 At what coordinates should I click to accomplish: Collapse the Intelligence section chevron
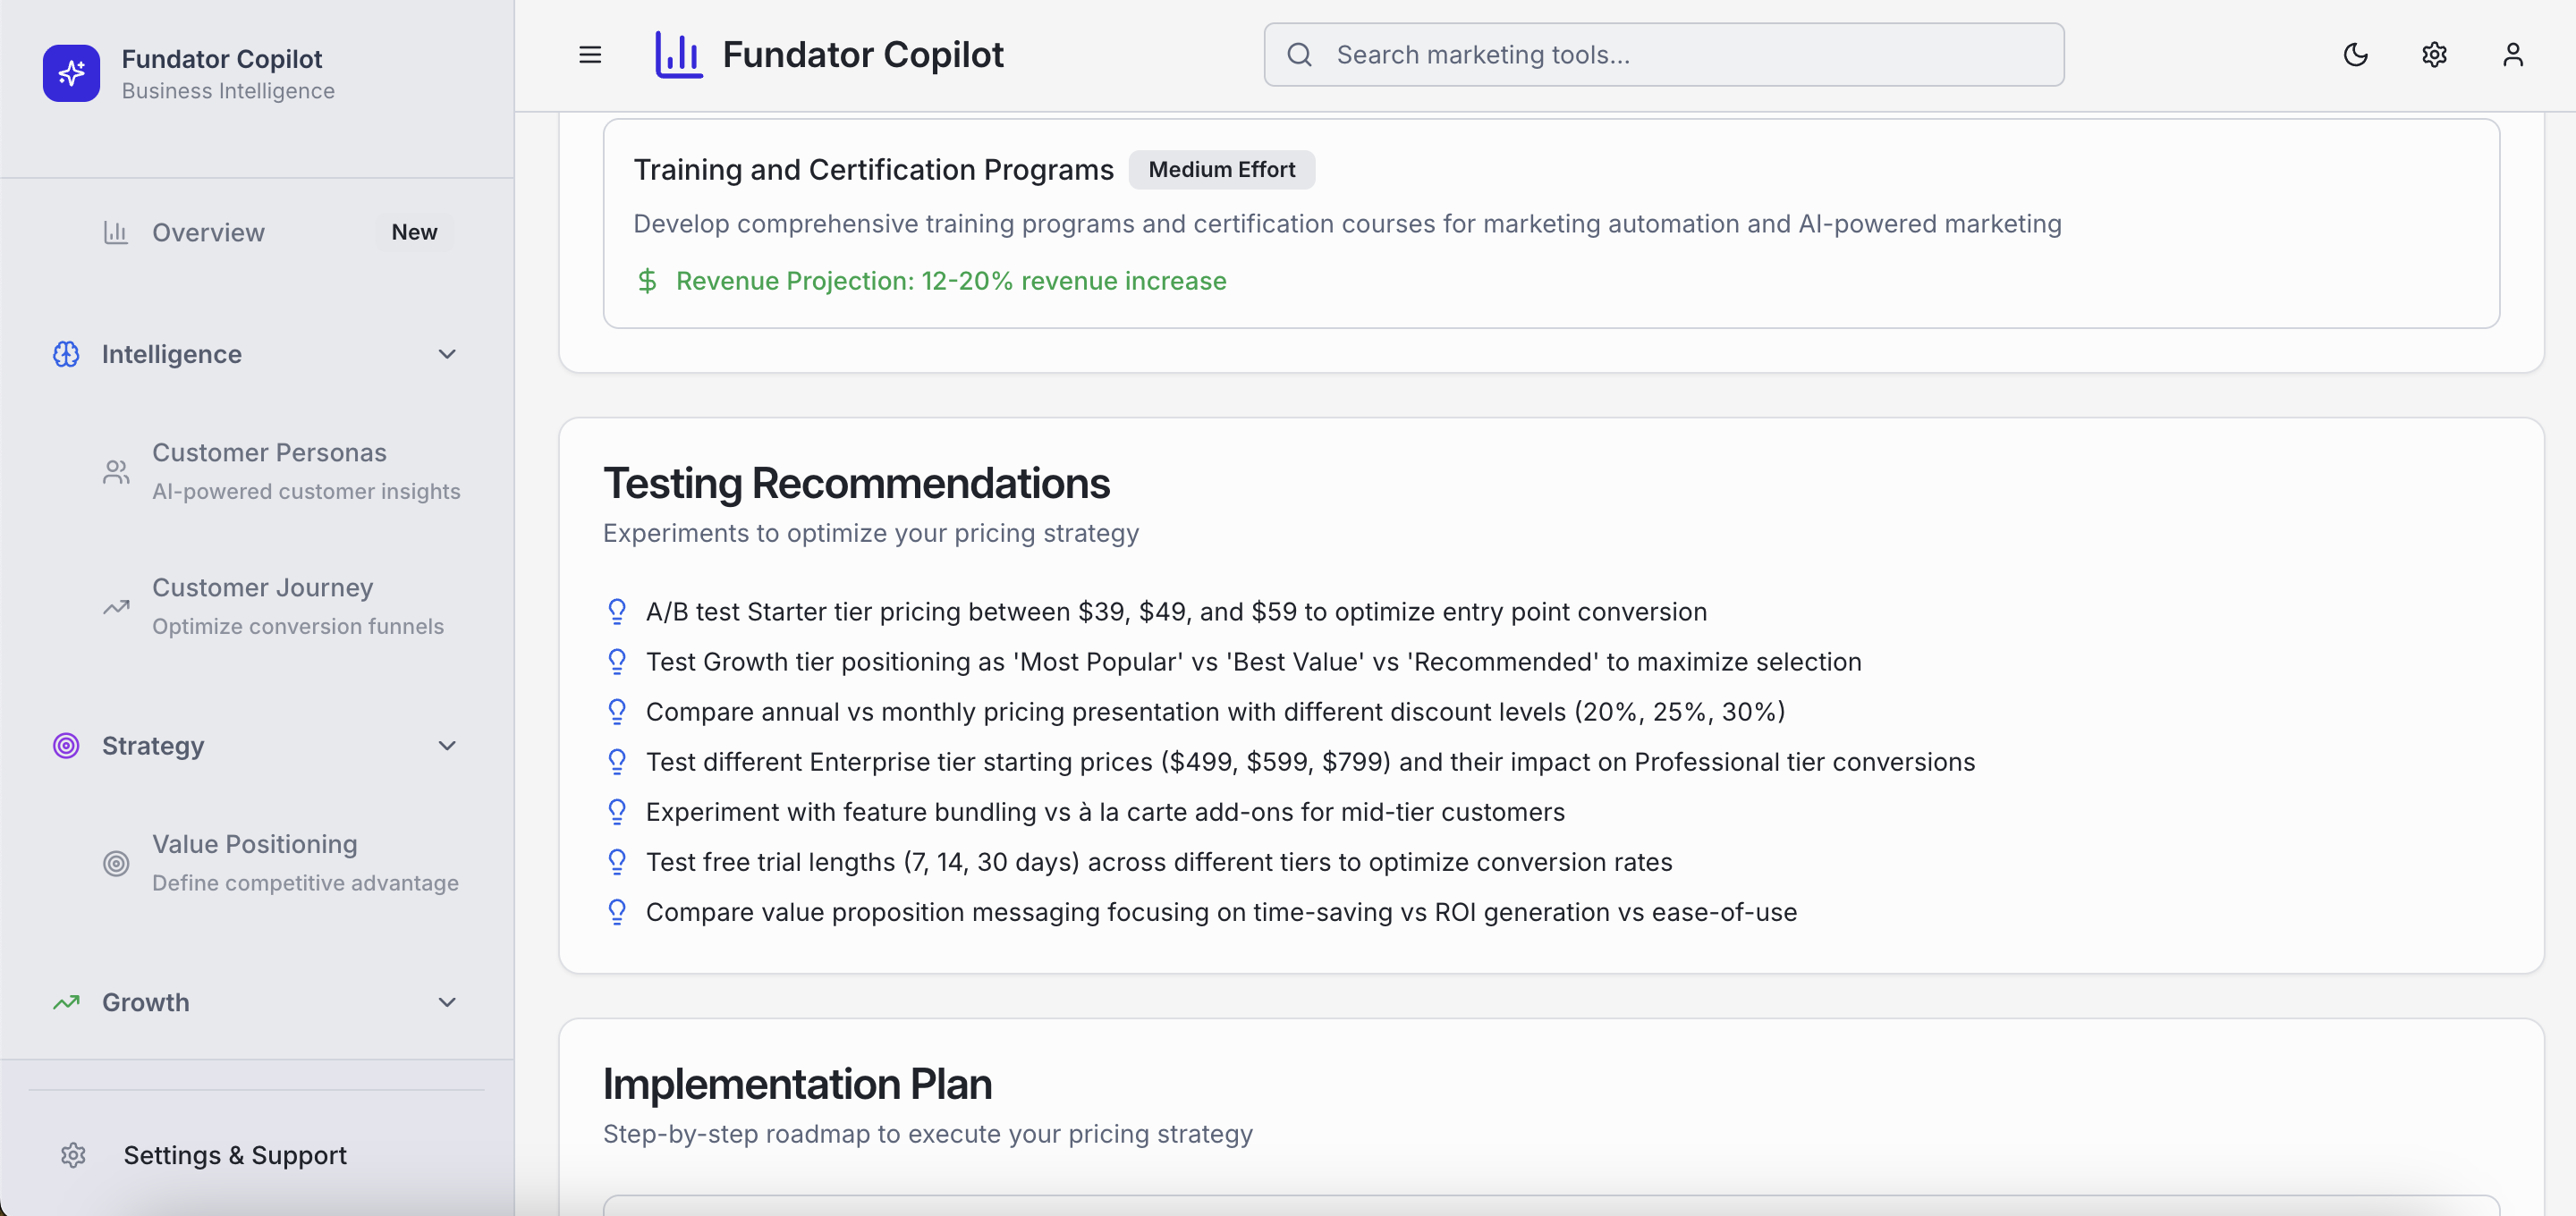(x=447, y=354)
